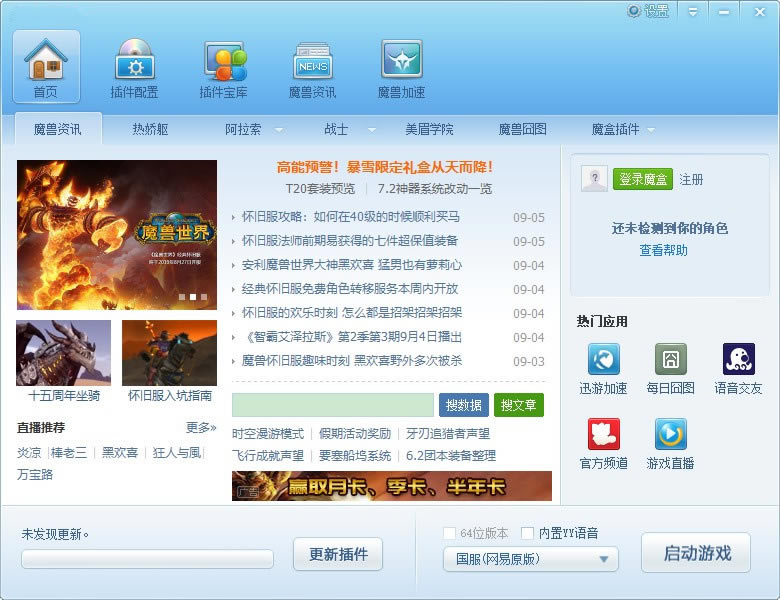The image size is (780, 600).
Task: Open the title bar menu arrow icon
Action: pos(692,11)
